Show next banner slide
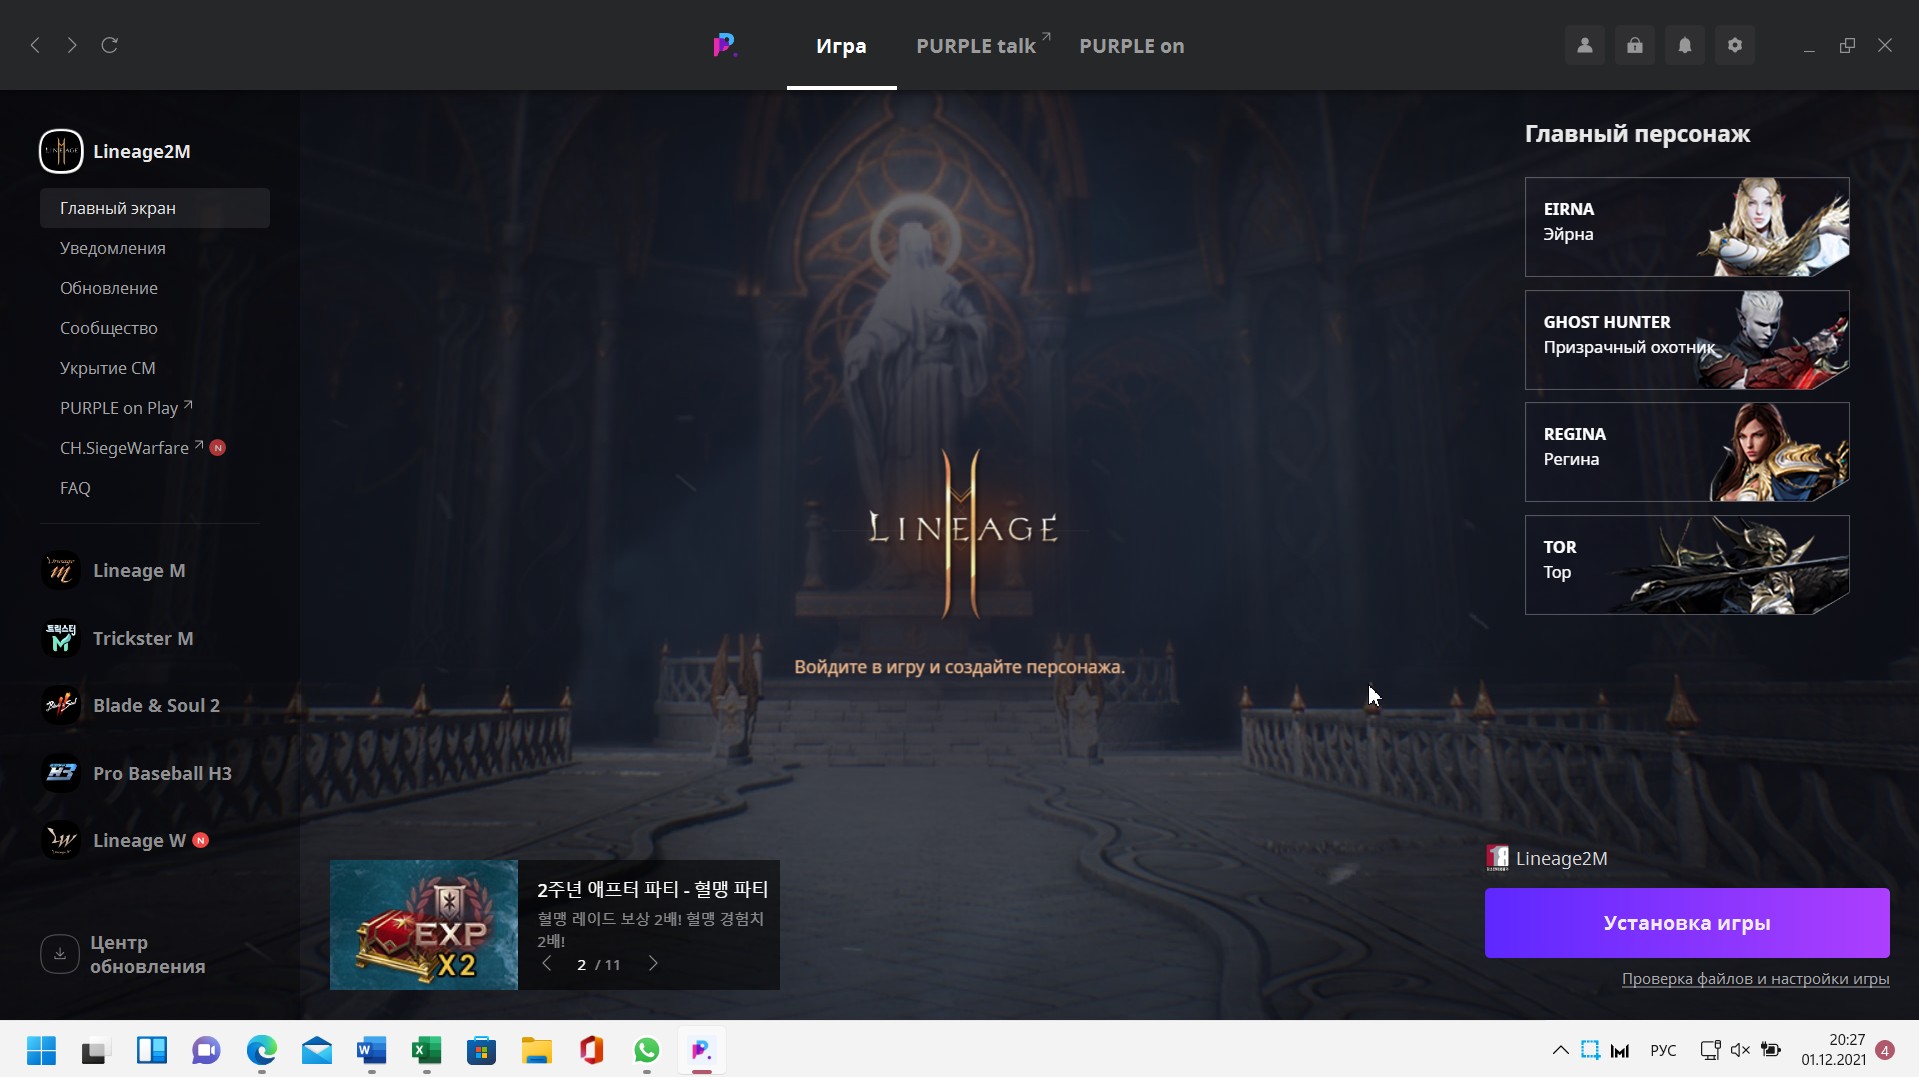Image resolution: width=1919 pixels, height=1077 pixels. tap(653, 964)
